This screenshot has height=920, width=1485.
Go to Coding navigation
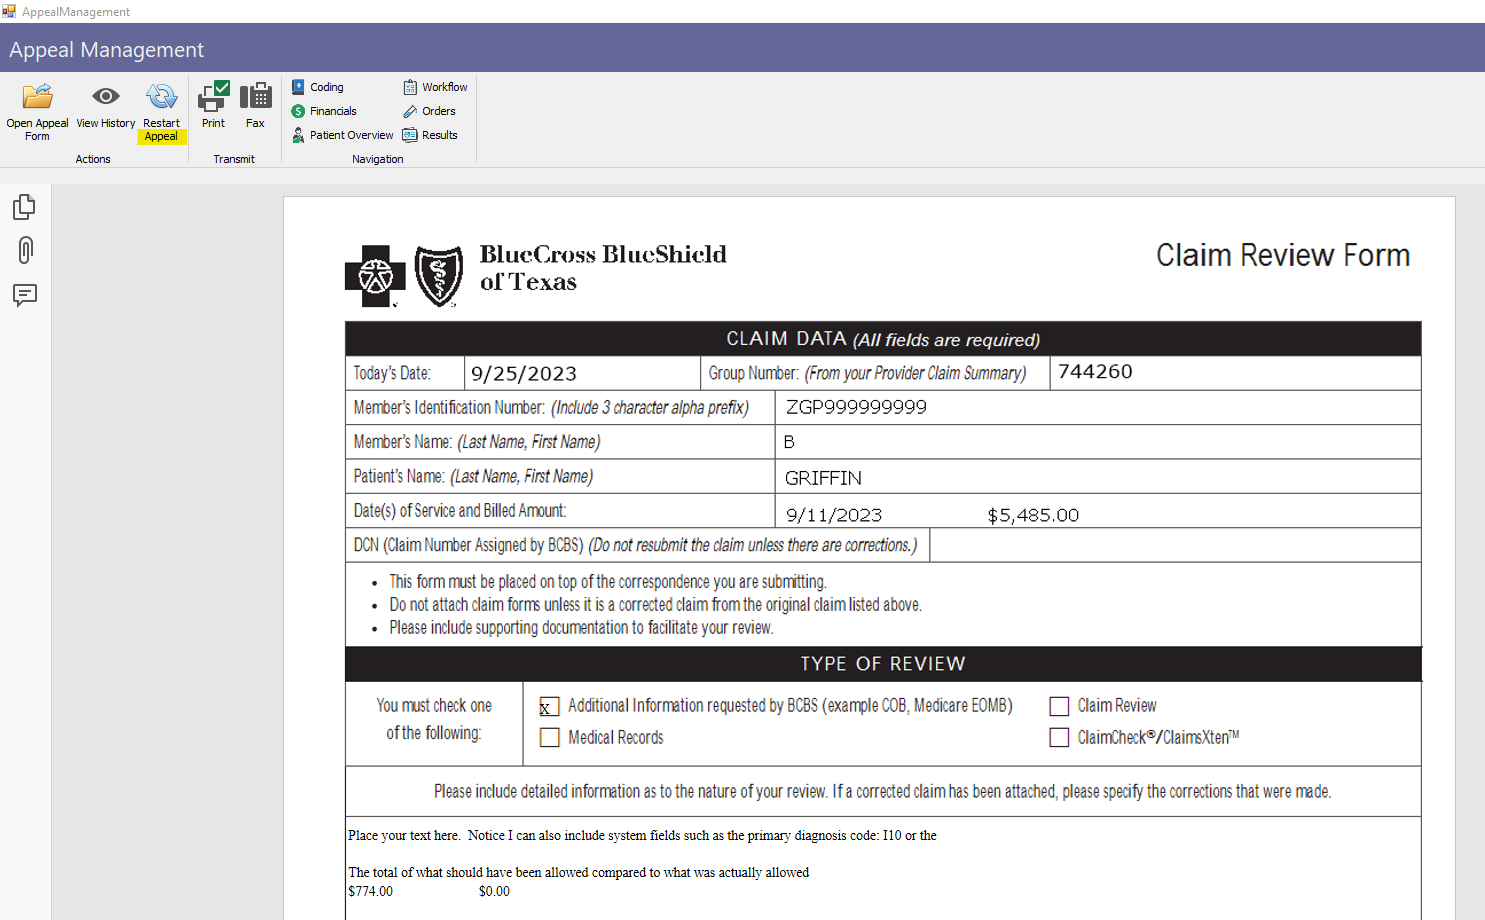coord(318,87)
